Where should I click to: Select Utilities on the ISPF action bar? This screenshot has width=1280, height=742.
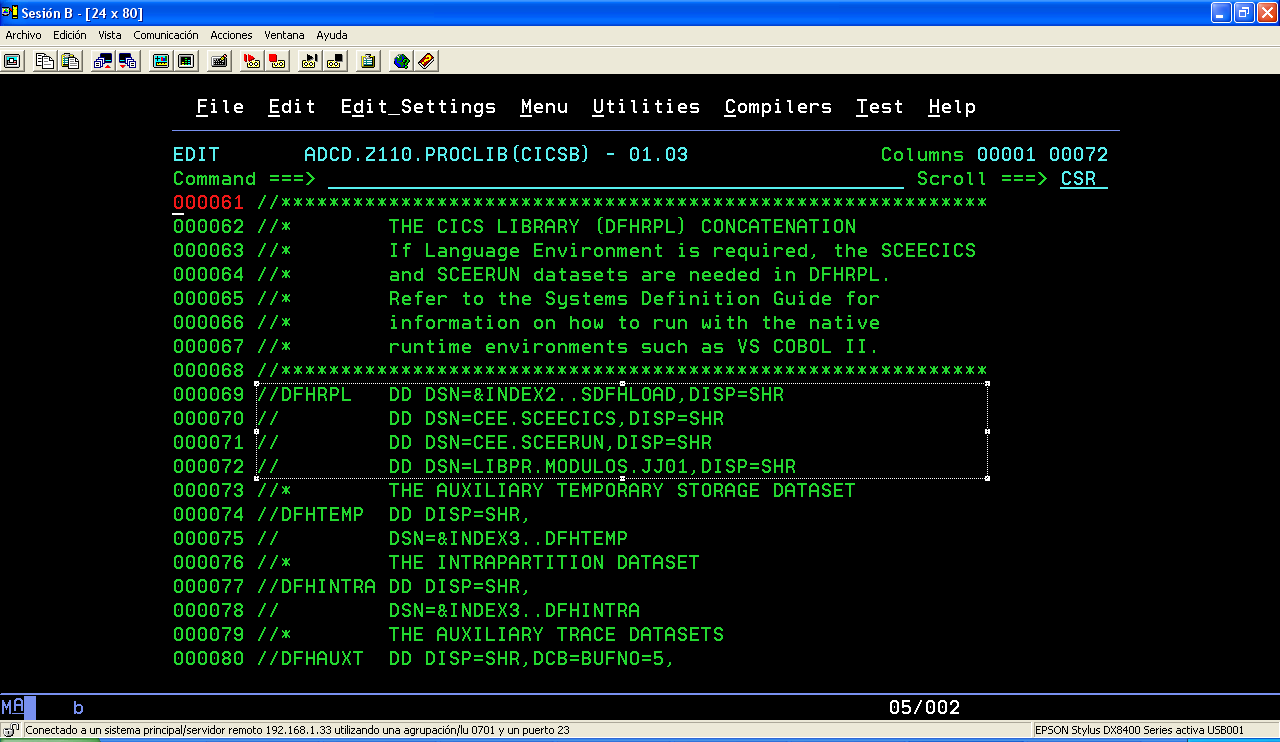[x=646, y=106]
